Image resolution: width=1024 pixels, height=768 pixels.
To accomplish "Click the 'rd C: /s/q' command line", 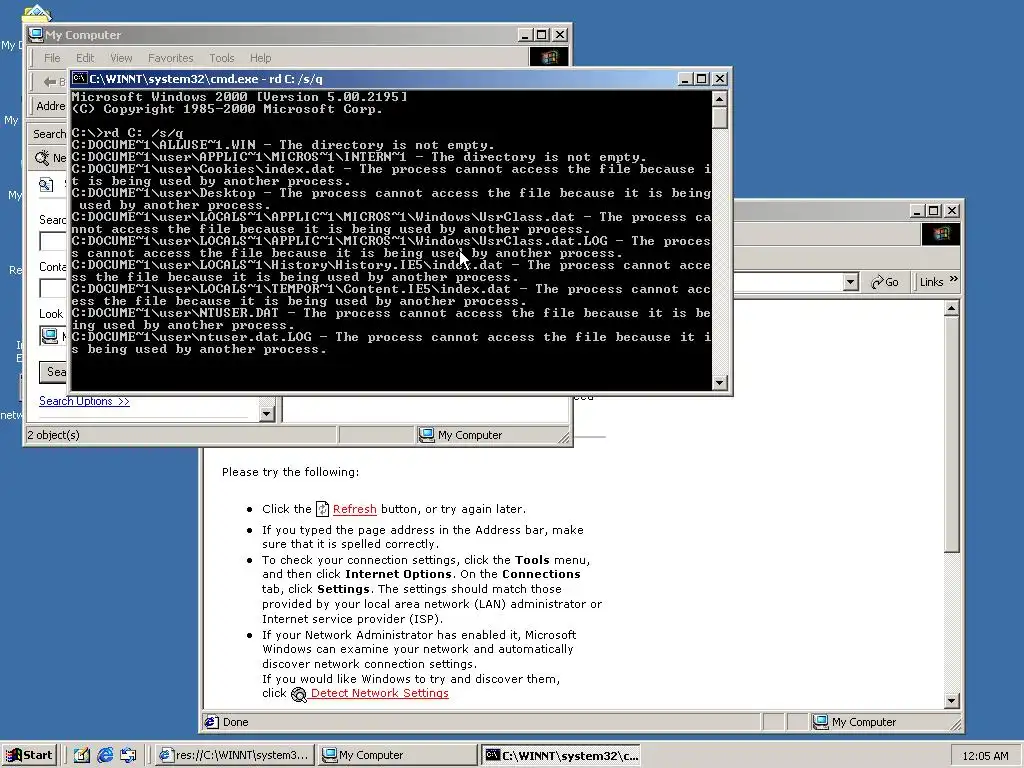I will [128, 133].
